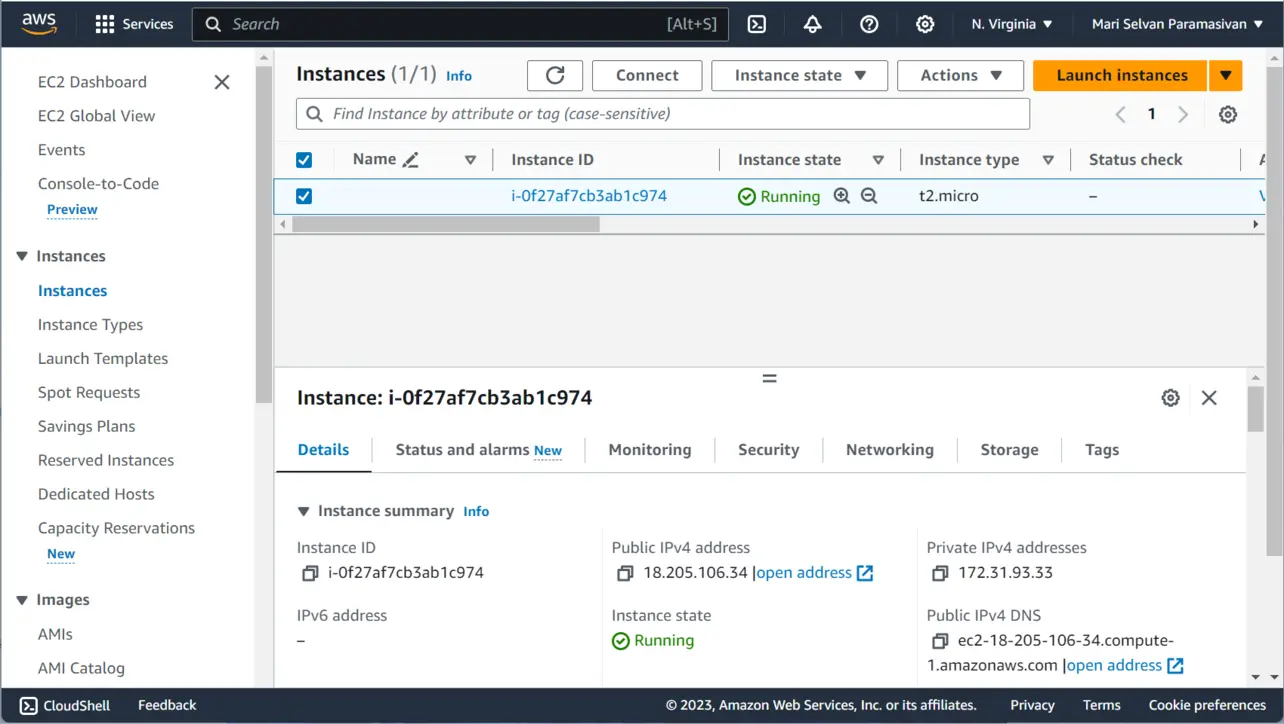Switch to the Storage tab

pos(1009,450)
